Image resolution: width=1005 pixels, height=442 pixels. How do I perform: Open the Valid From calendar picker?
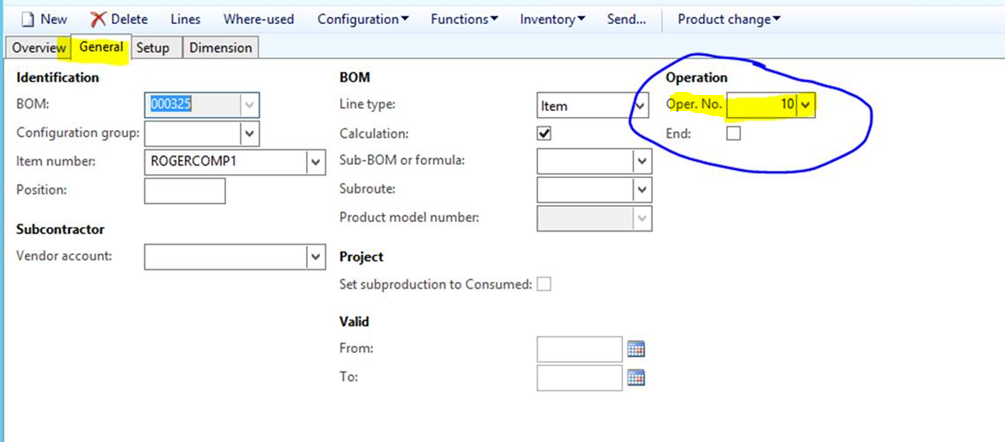pyautogui.click(x=636, y=349)
